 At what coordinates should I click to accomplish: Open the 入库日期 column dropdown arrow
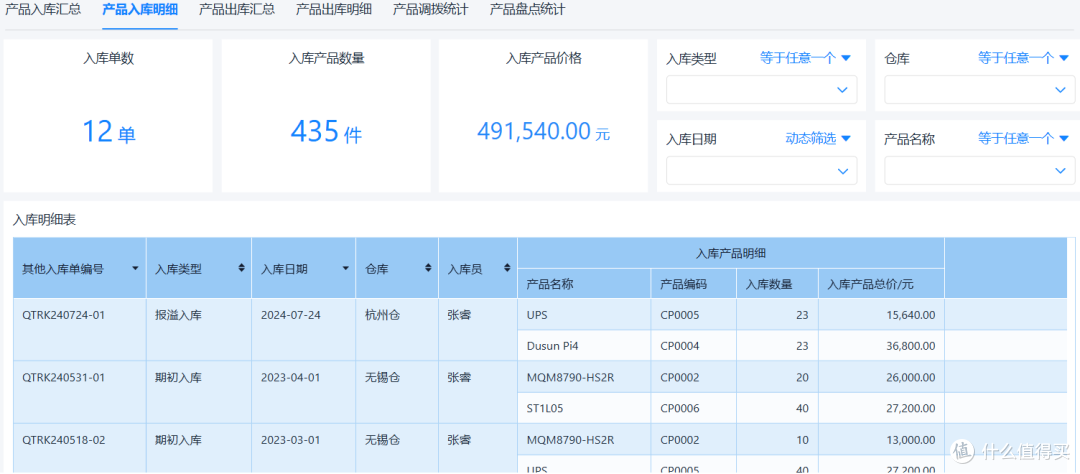(x=345, y=268)
